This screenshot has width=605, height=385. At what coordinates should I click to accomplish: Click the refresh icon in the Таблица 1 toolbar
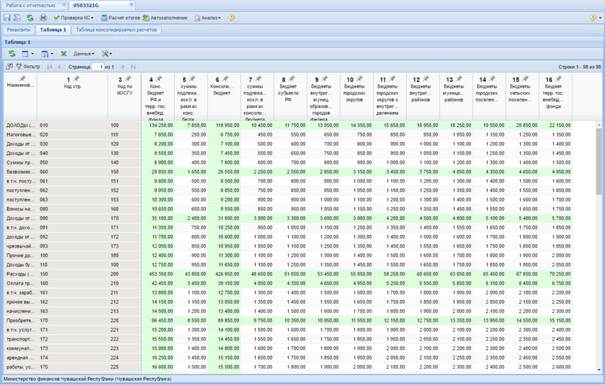pos(12,54)
